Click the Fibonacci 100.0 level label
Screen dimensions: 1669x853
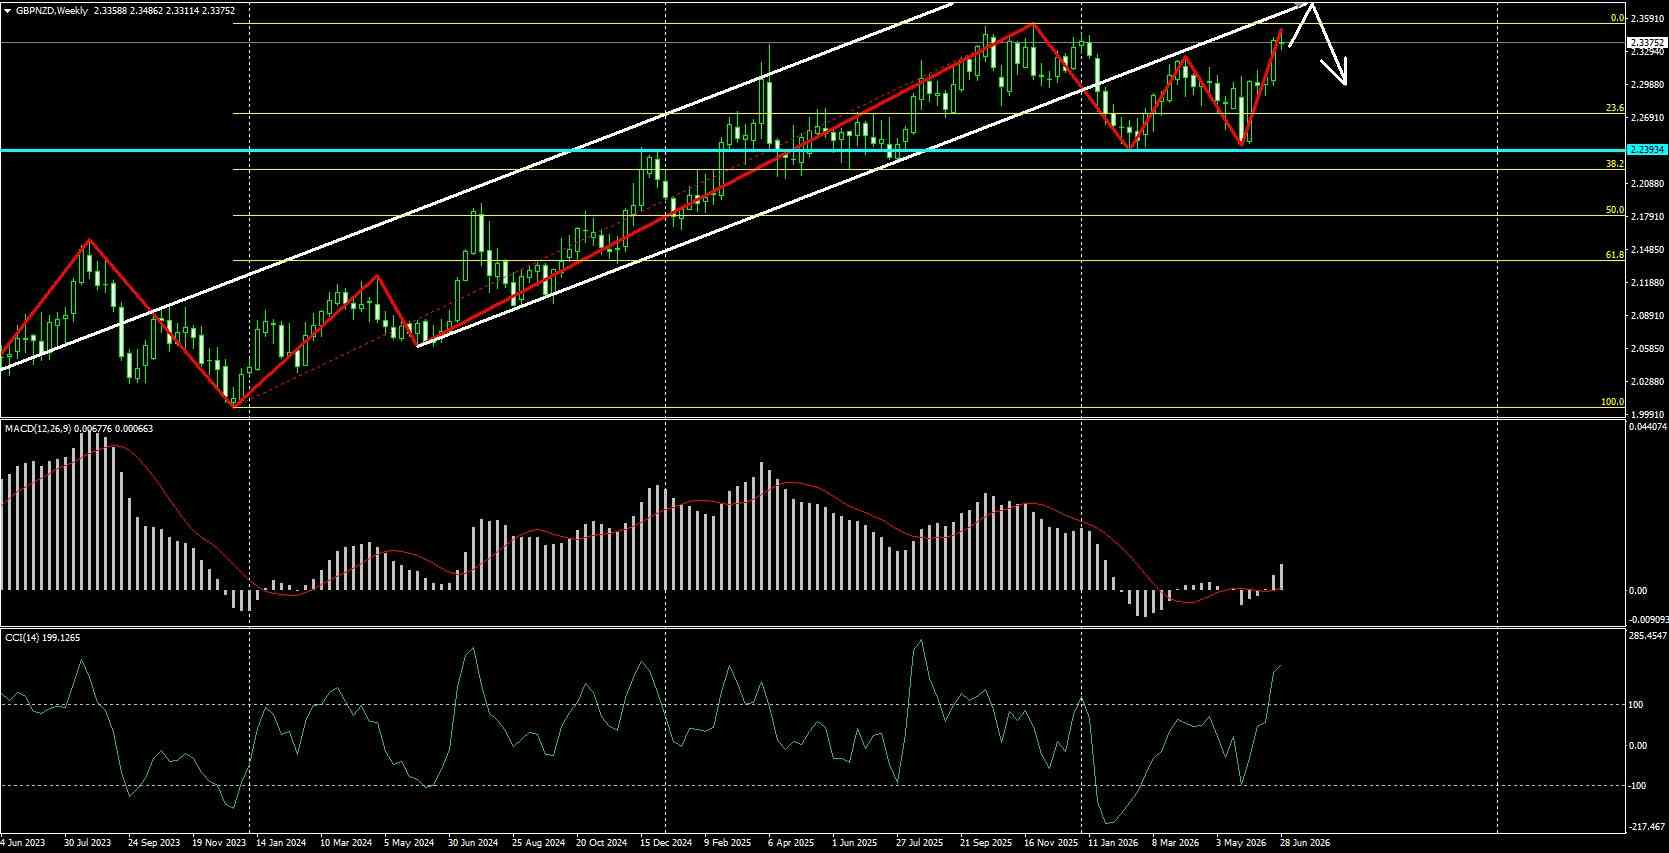1612,402
